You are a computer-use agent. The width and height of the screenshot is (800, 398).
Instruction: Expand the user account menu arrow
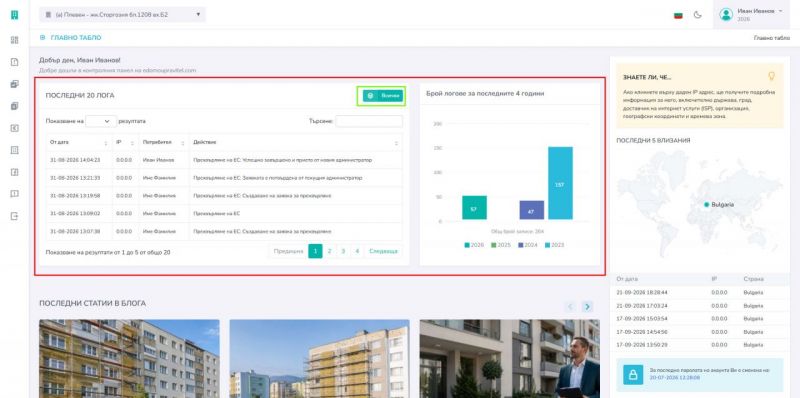(x=781, y=11)
